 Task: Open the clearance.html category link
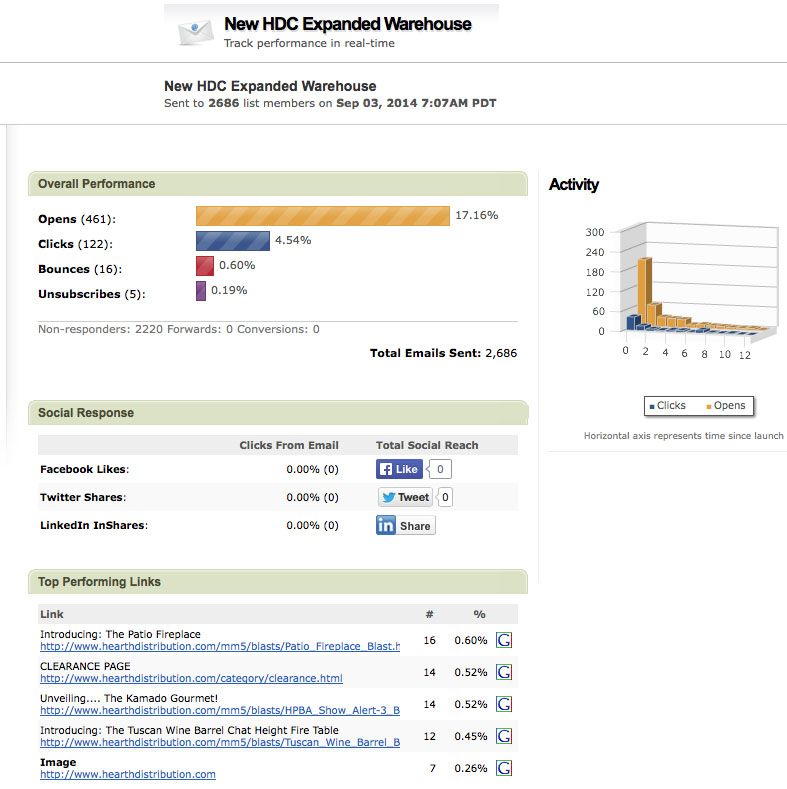coord(191,679)
